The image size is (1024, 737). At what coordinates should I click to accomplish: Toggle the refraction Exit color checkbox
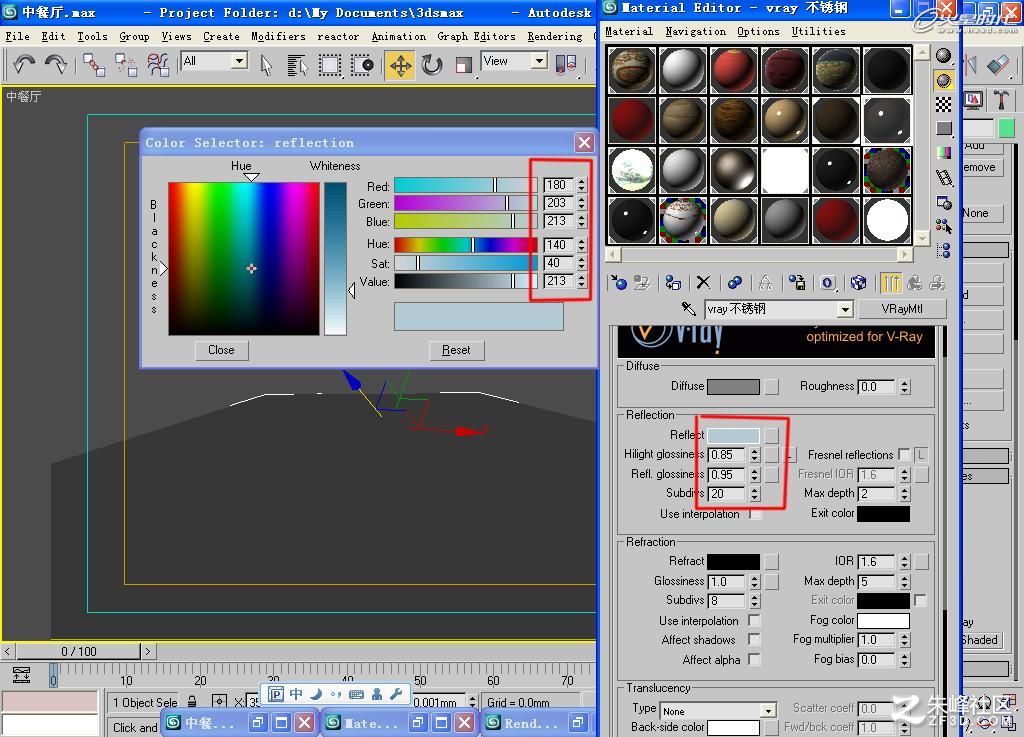pos(920,599)
